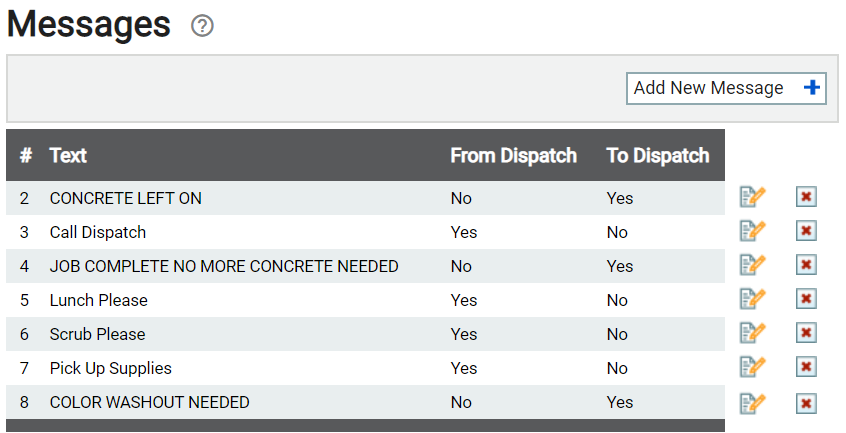Edit the Call Dispatch message

pos(753,231)
